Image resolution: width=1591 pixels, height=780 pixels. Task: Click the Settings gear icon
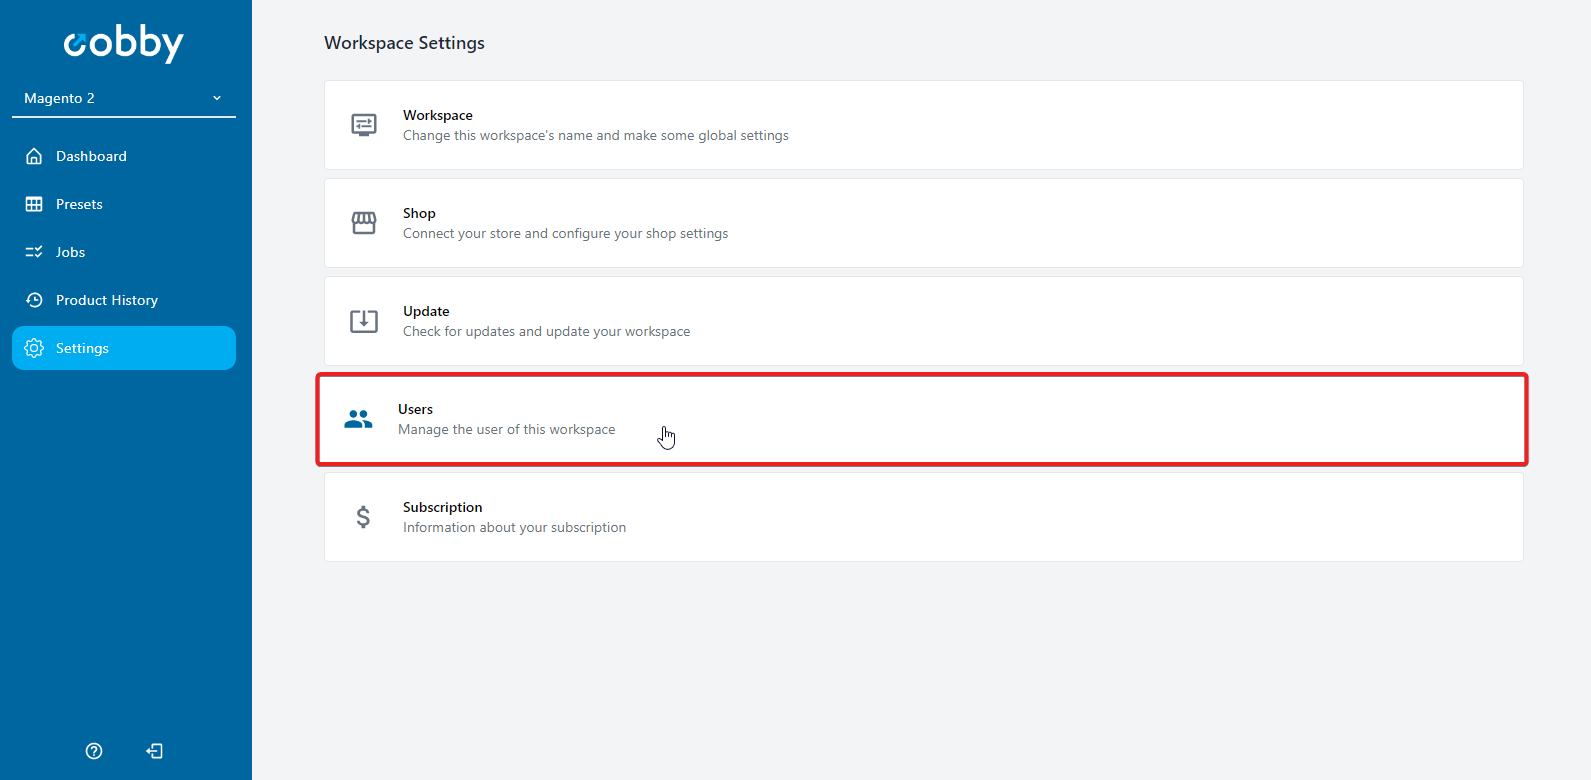click(x=34, y=348)
